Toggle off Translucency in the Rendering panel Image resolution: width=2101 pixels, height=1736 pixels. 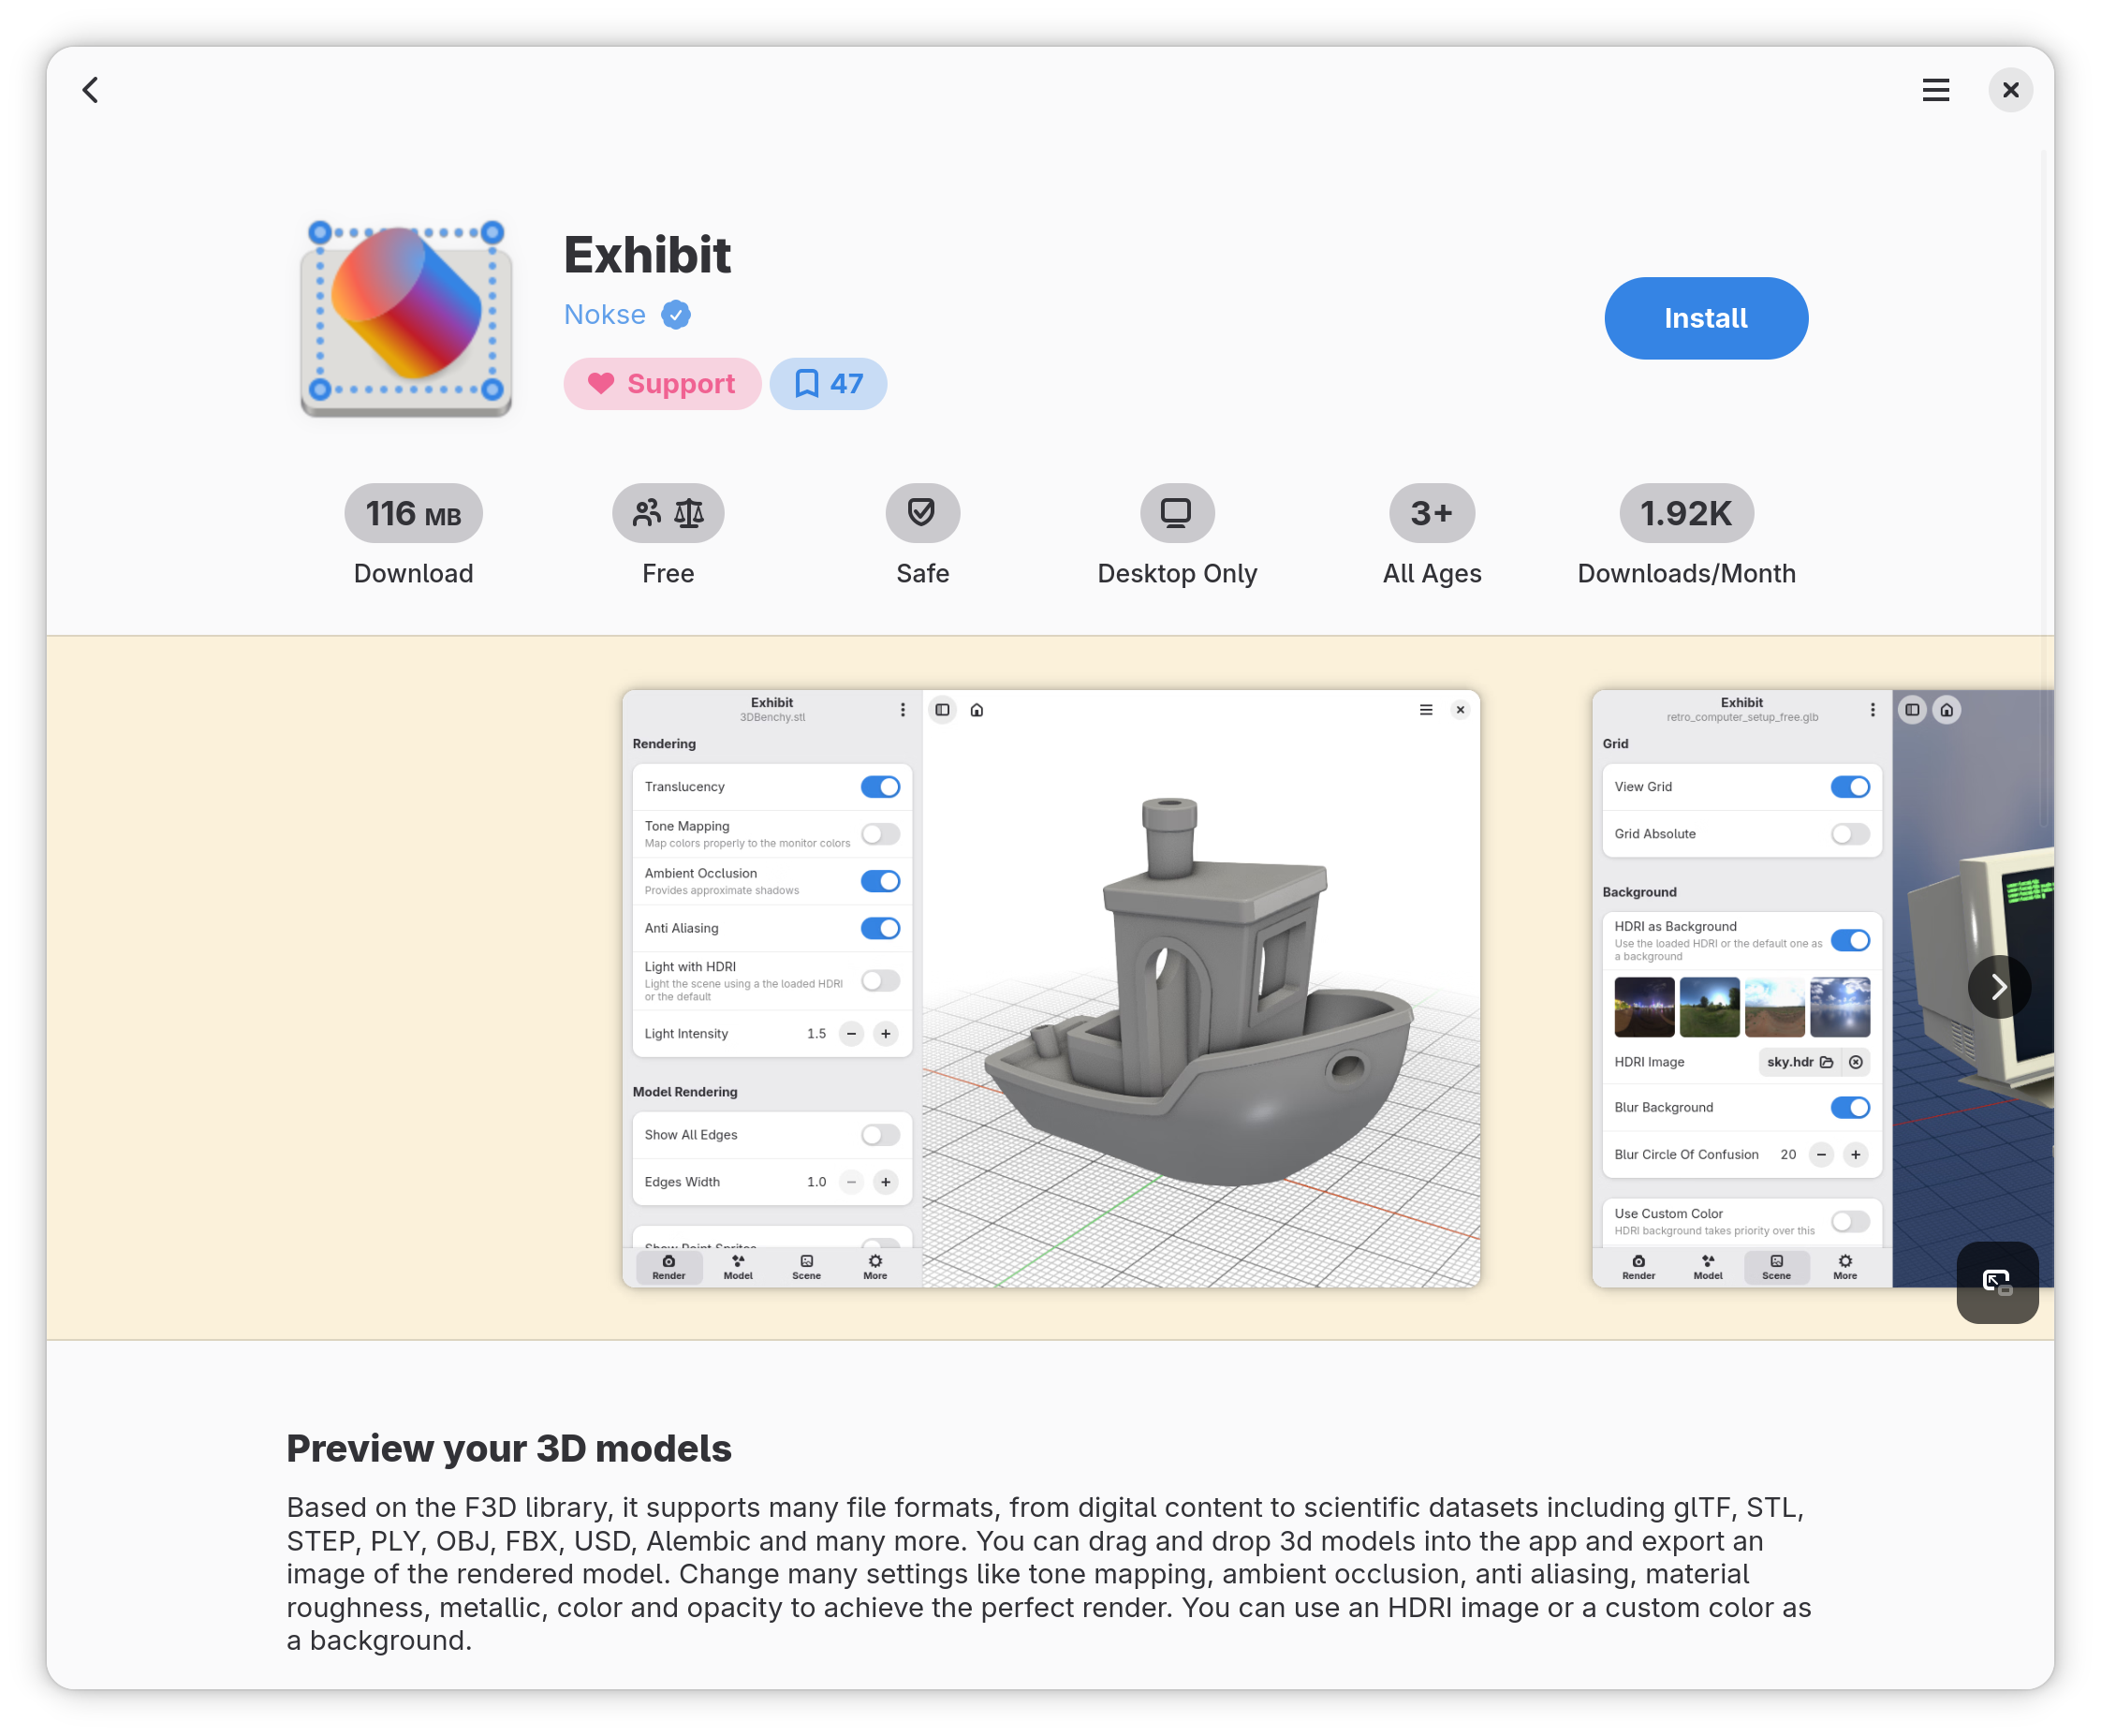tap(879, 787)
